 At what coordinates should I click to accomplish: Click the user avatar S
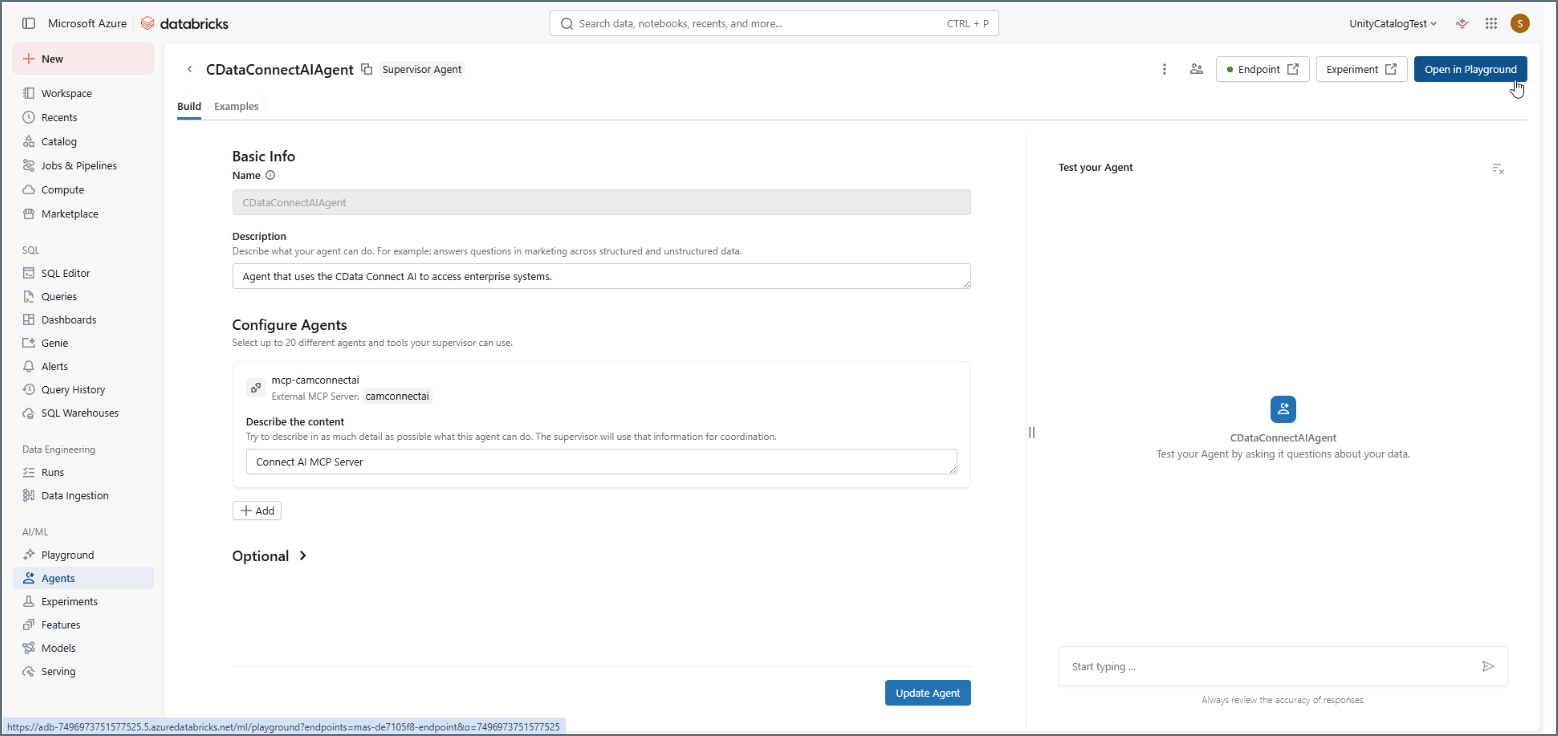point(1520,23)
